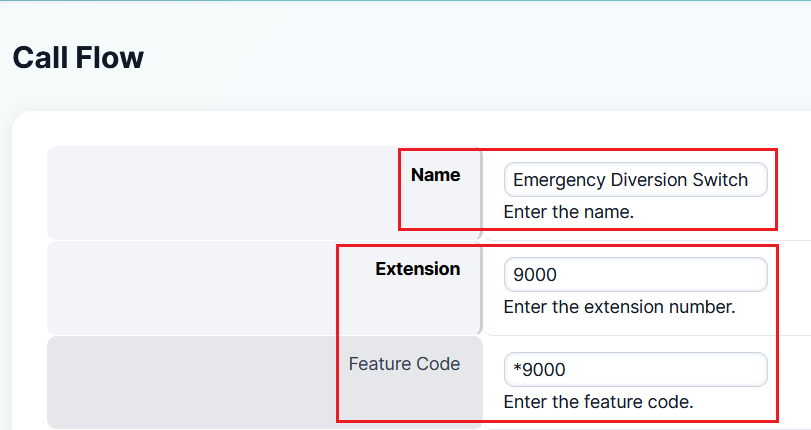Click the '9000' value in the Extension field
The image size is (811, 430).
[x=534, y=275]
